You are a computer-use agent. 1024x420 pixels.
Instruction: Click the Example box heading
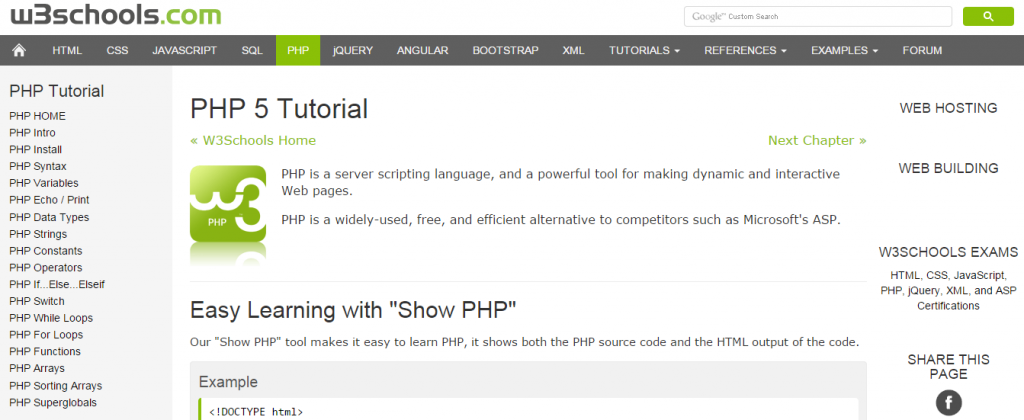[228, 382]
